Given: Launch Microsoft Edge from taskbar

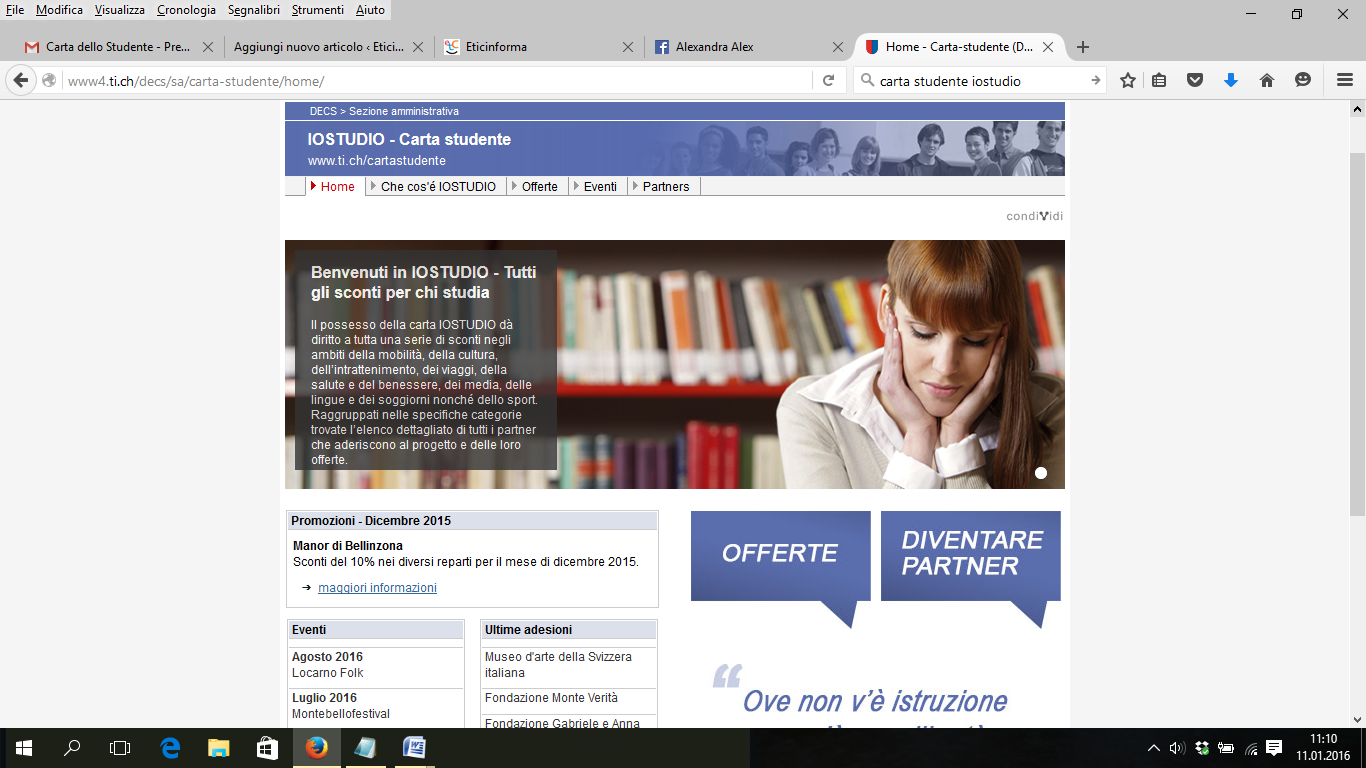Looking at the screenshot, I should [170, 748].
